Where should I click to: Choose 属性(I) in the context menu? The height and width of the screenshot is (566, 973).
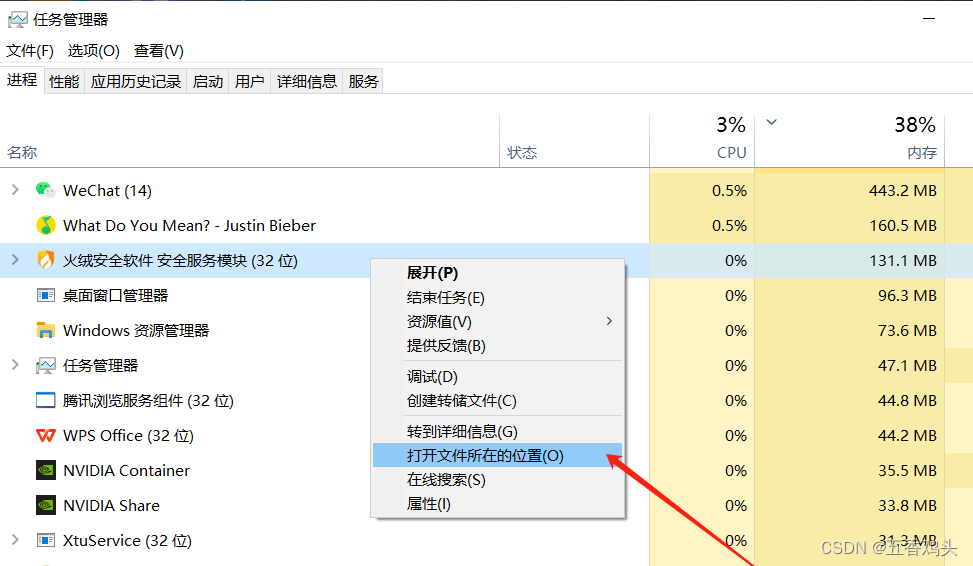click(x=498, y=504)
